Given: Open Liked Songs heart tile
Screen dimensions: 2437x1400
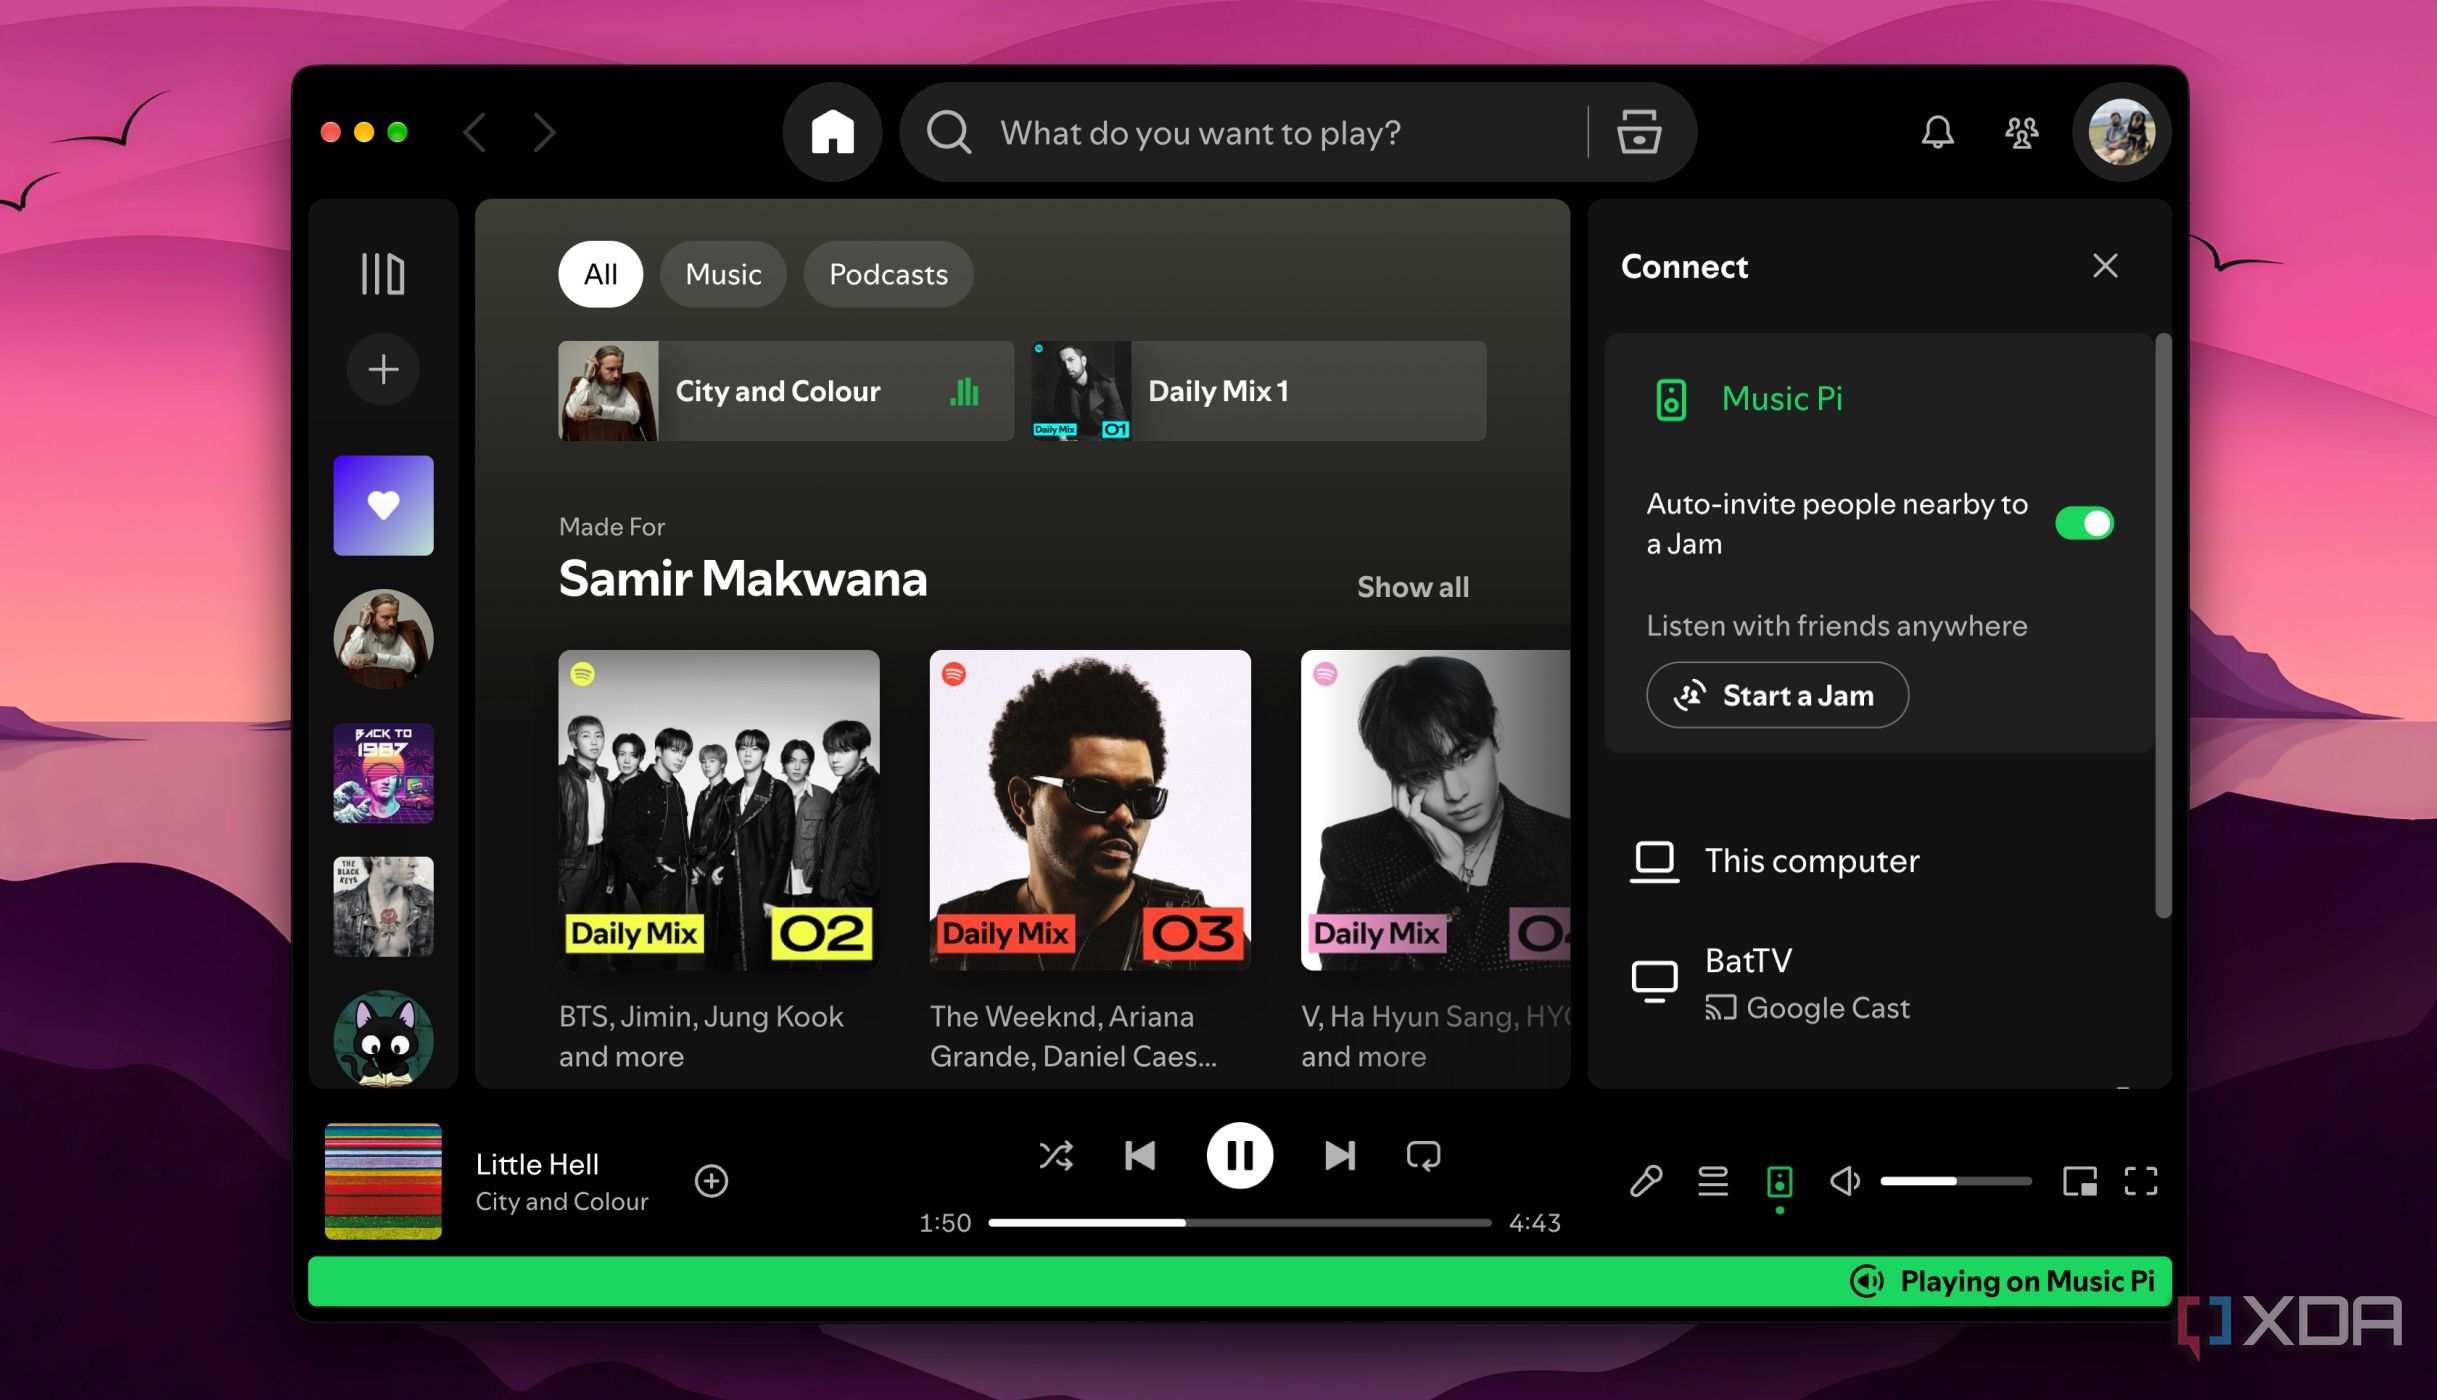Looking at the screenshot, I should click(383, 505).
